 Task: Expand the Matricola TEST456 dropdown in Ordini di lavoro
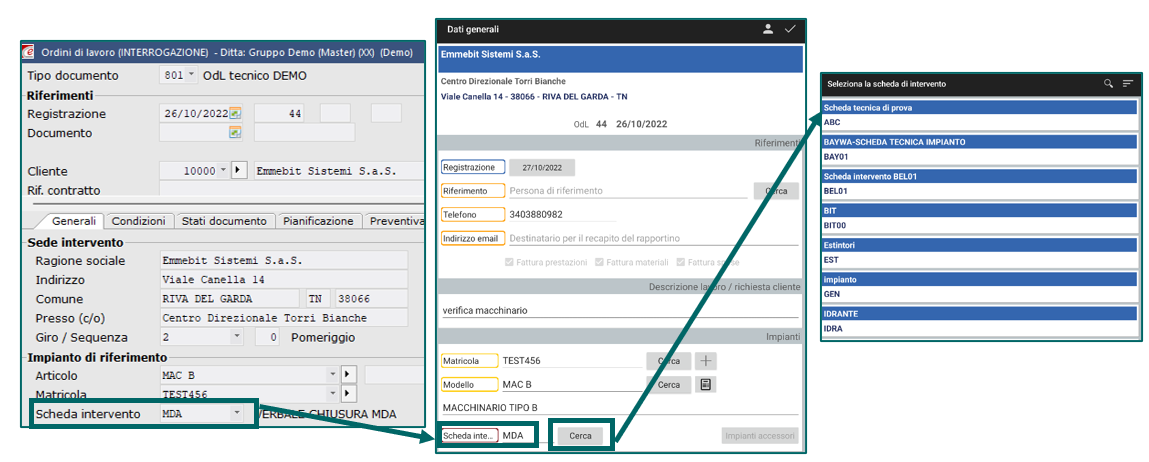click(x=333, y=395)
